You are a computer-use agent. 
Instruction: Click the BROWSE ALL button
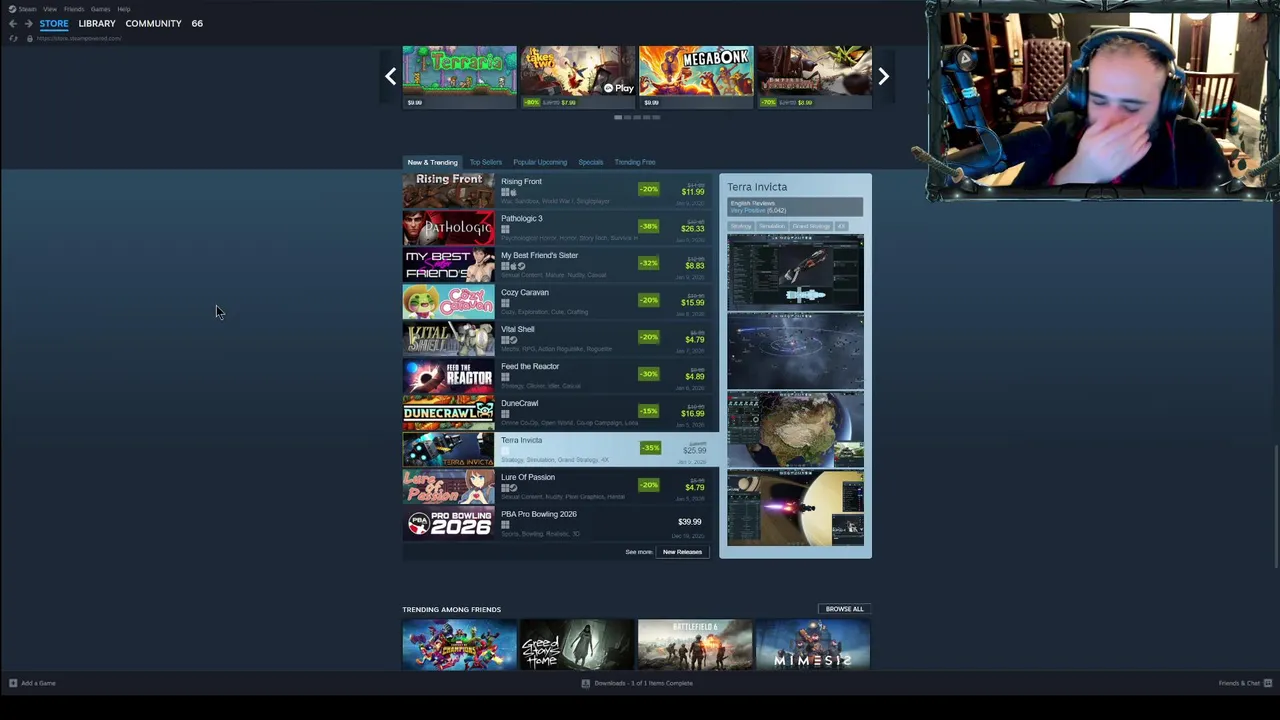(844, 609)
